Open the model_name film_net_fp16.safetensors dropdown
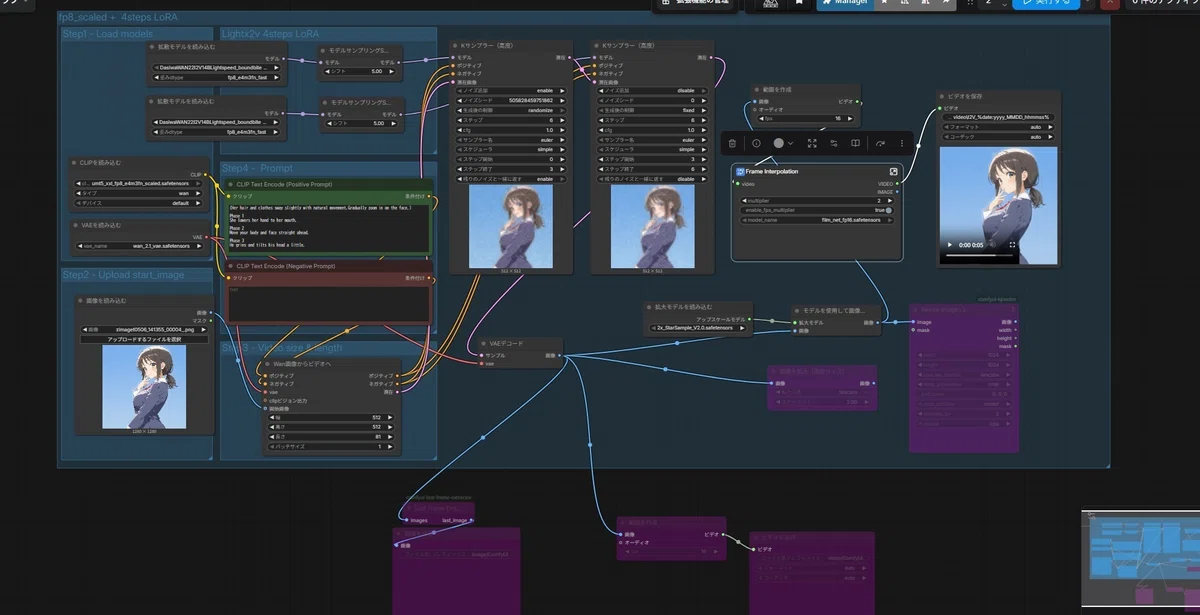This screenshot has height=615, width=1200. point(818,220)
